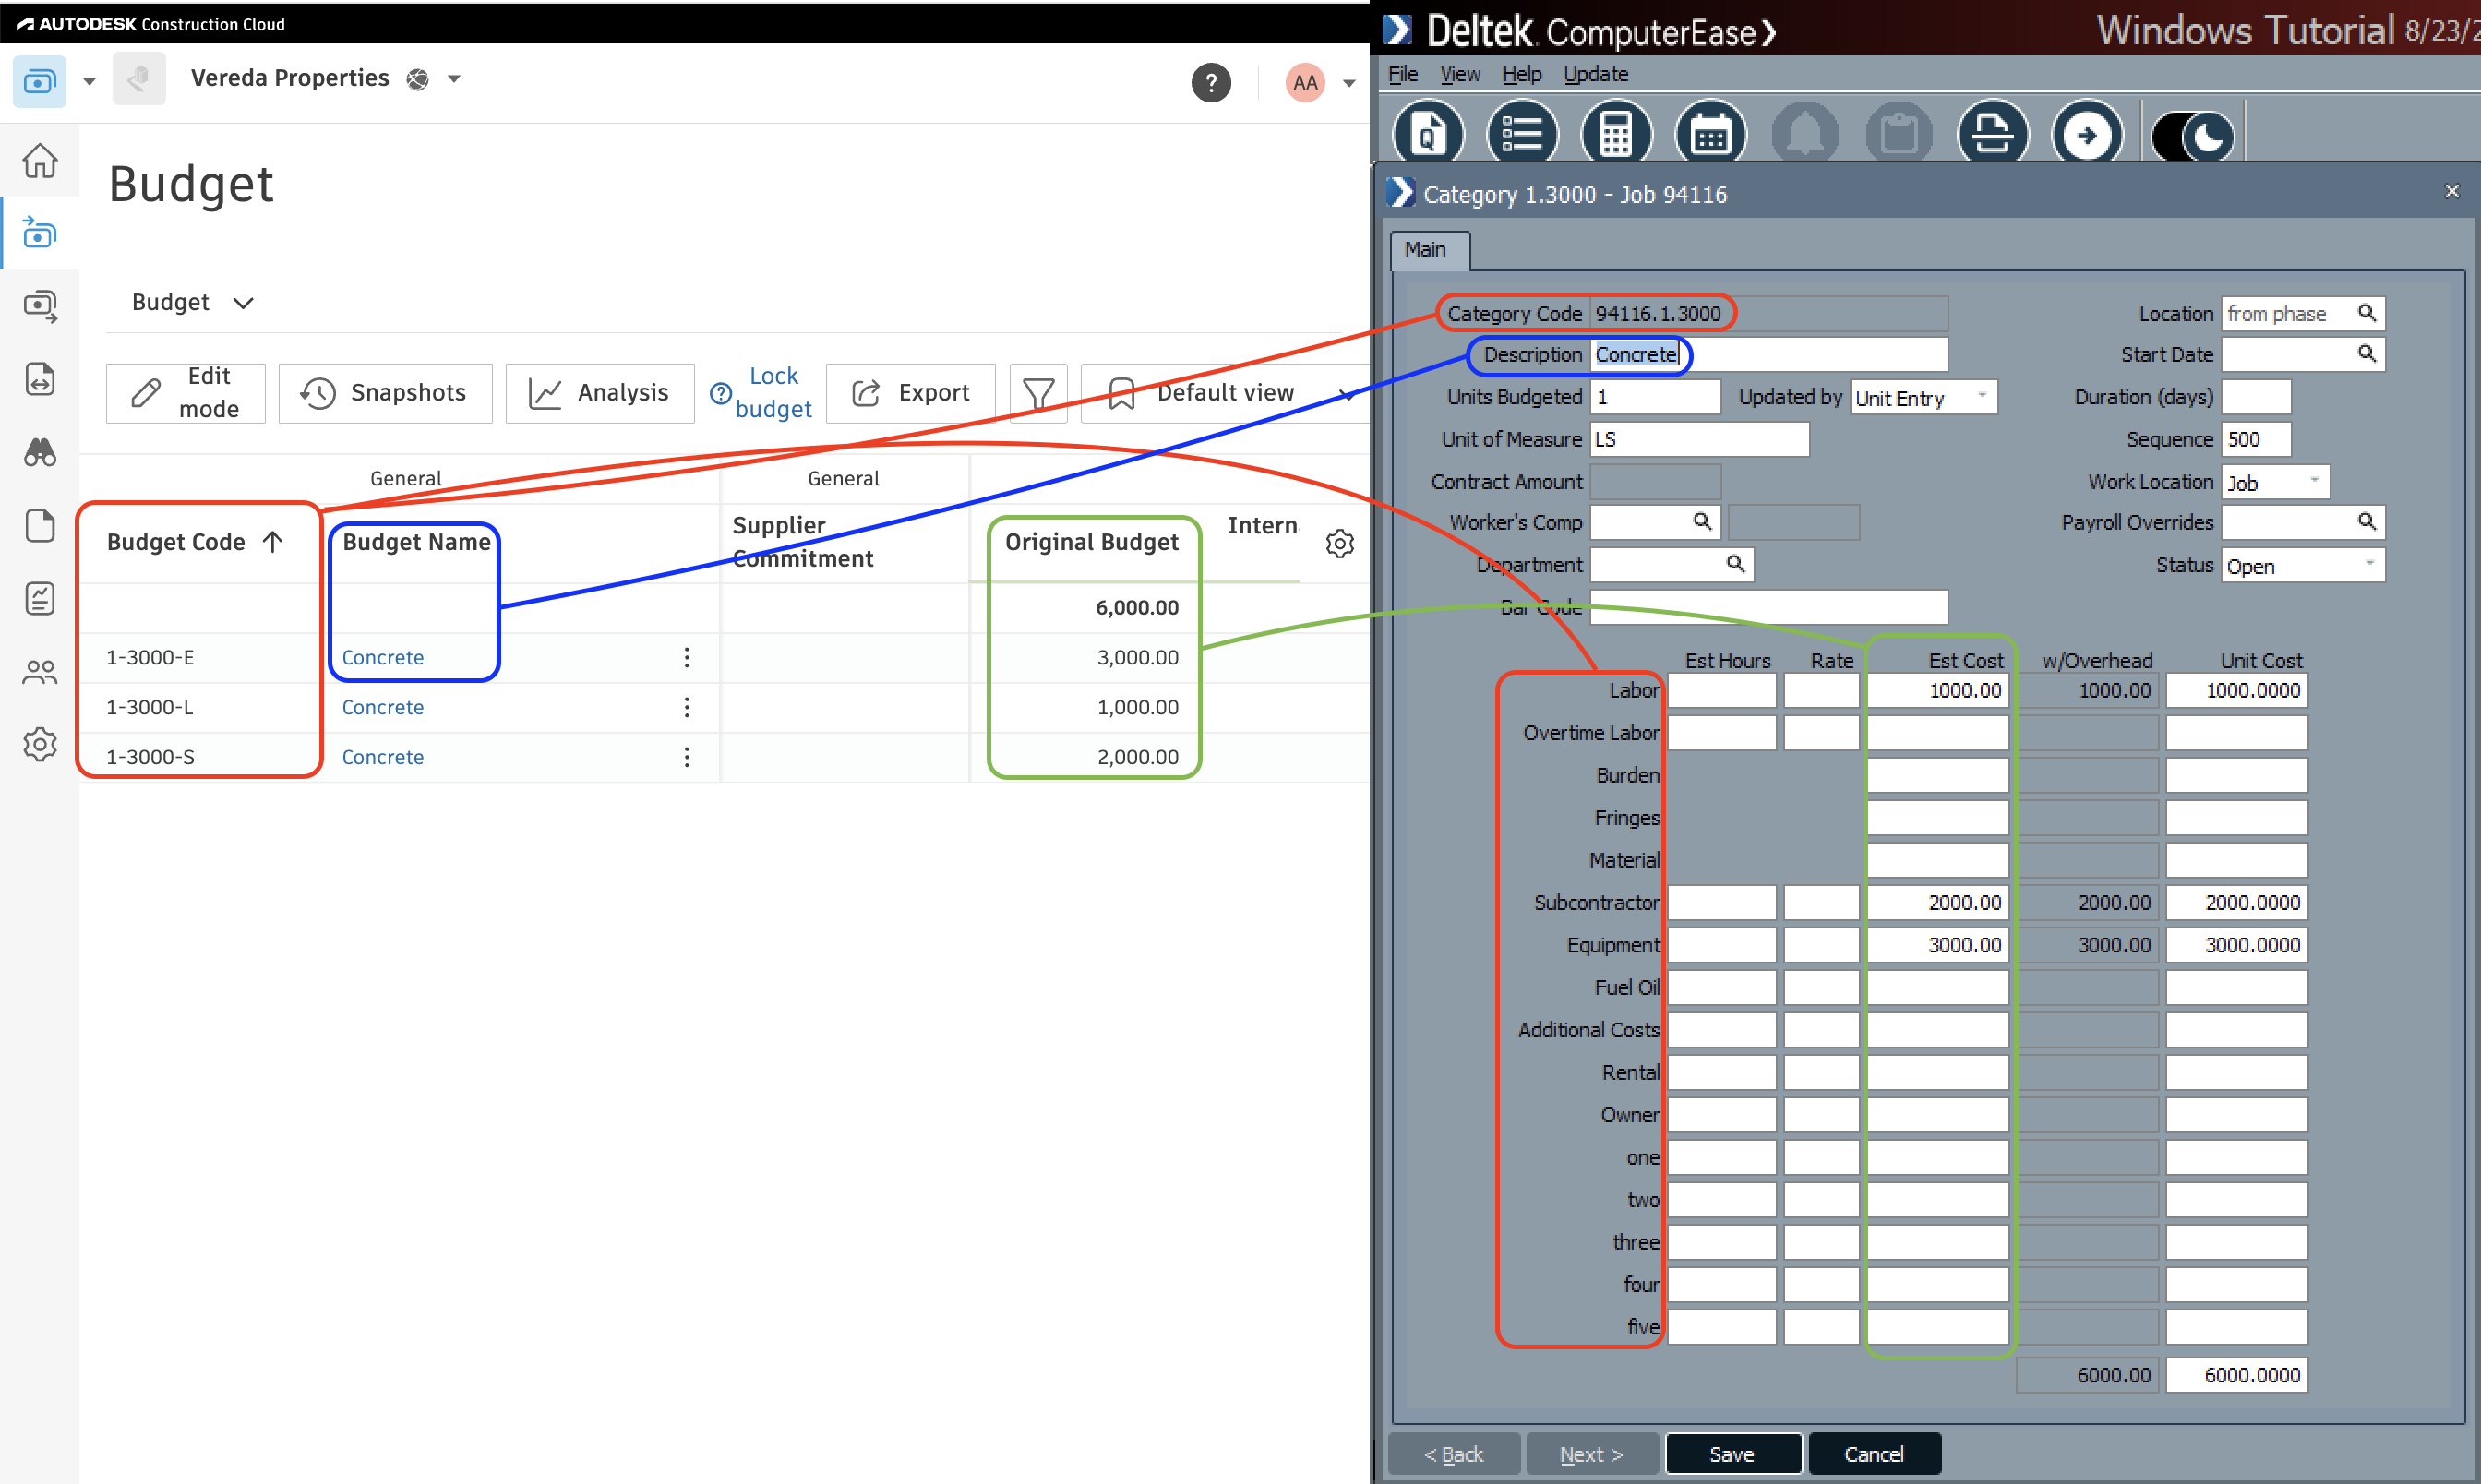Close the Category 1.3000 window

click(2452, 191)
